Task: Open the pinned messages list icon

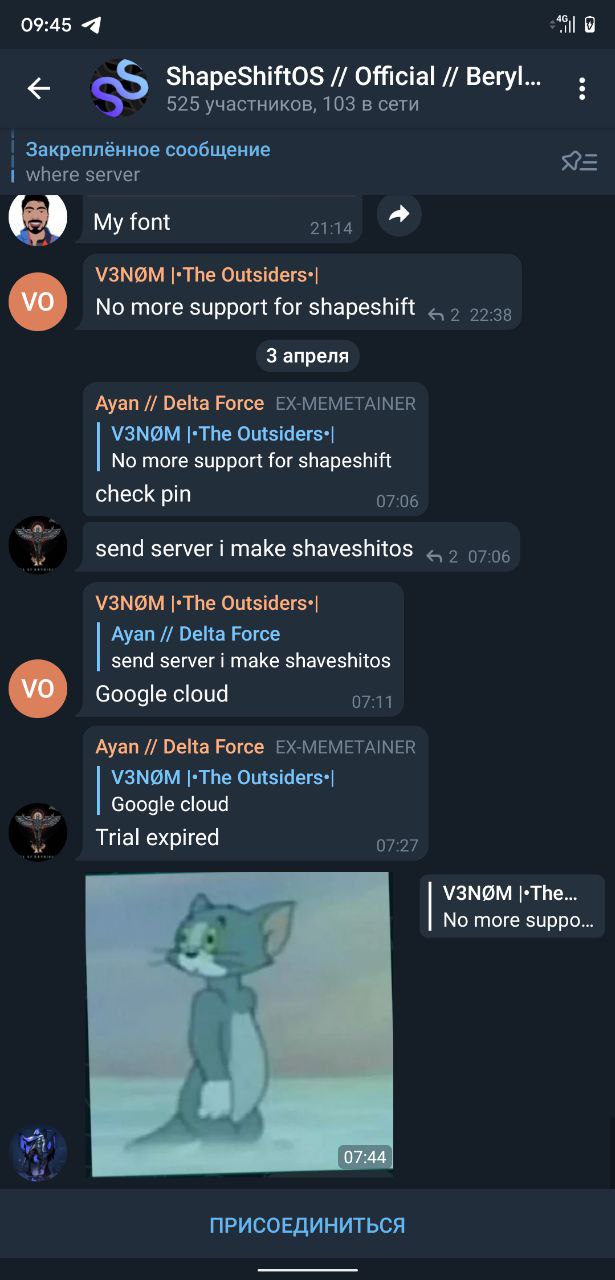Action: pos(579,161)
